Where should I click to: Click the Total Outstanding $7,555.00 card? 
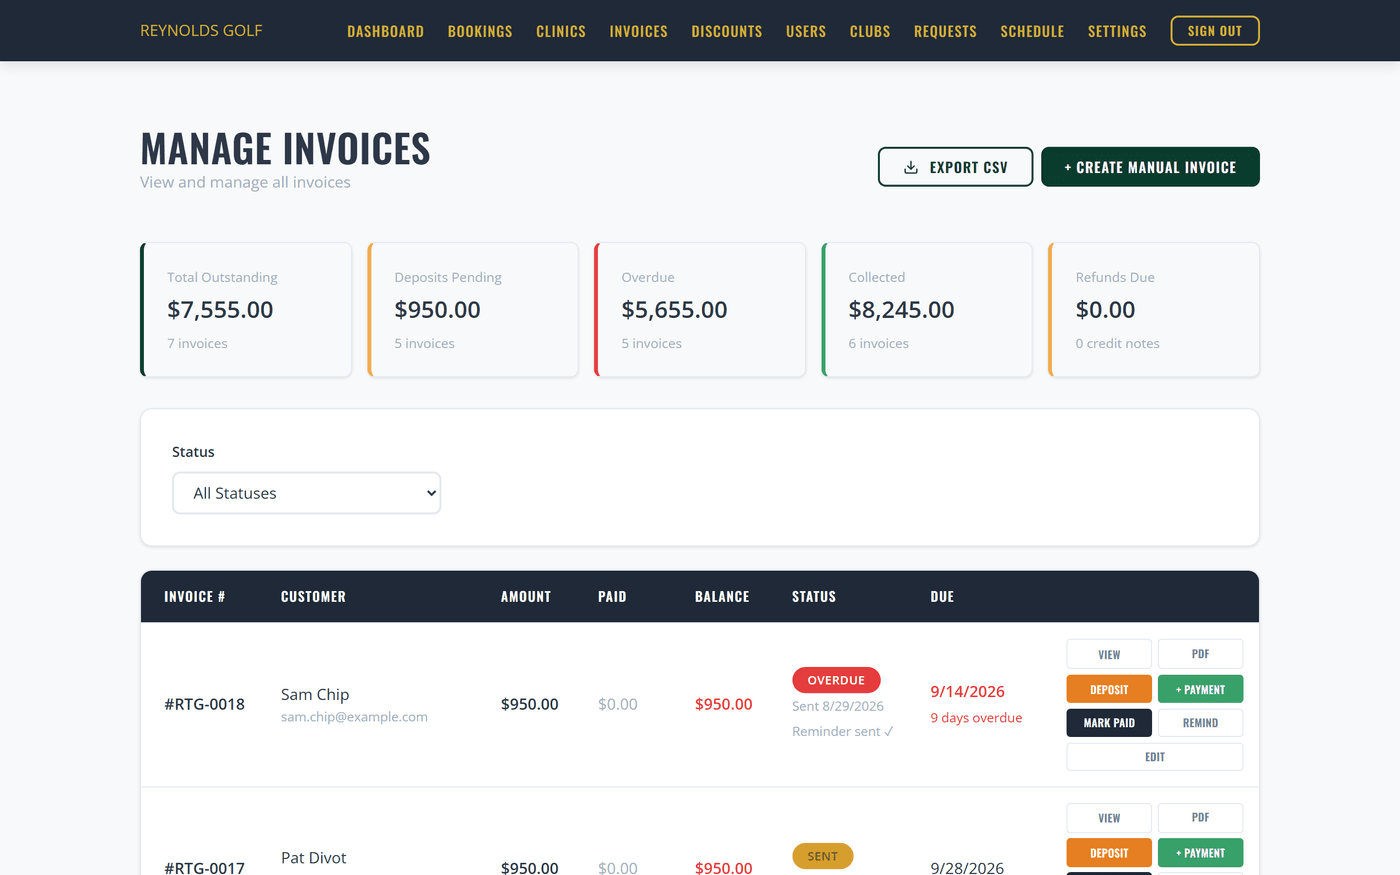point(246,310)
